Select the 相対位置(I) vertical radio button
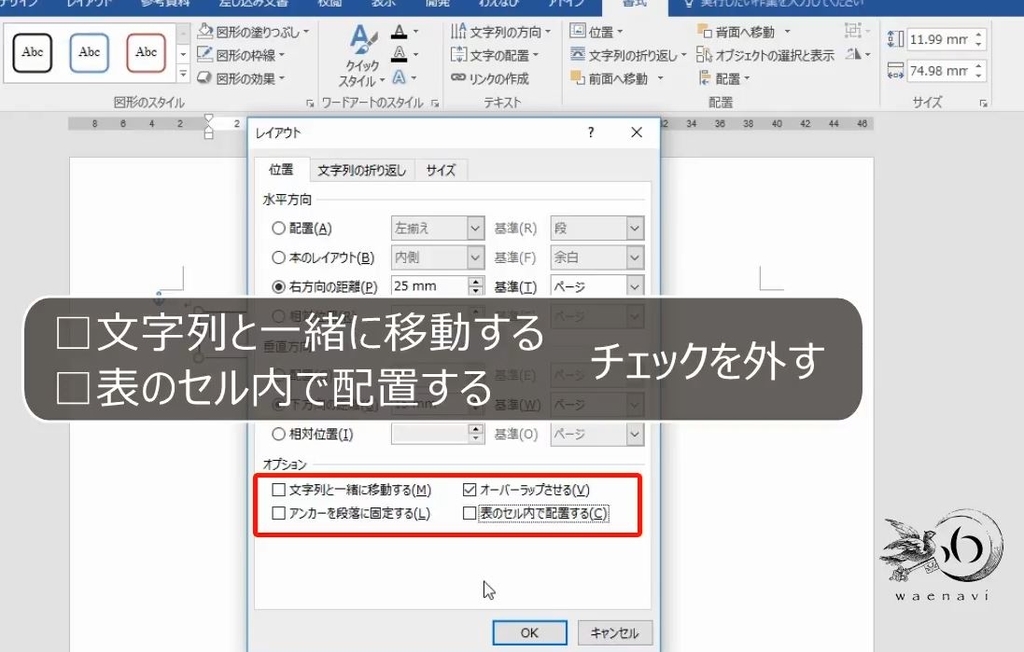 [x=278, y=434]
